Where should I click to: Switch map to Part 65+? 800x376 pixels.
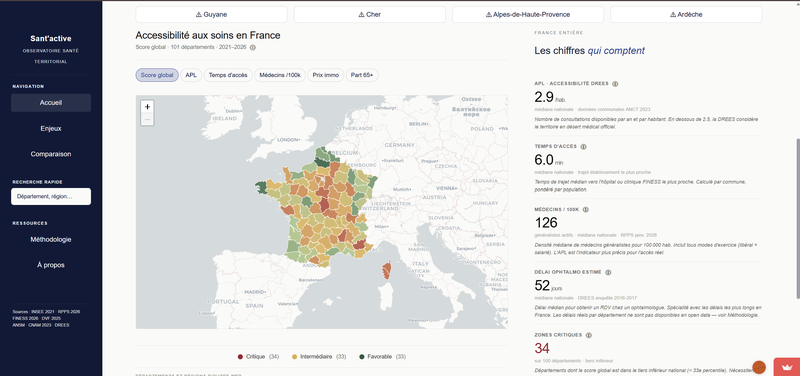click(362, 75)
